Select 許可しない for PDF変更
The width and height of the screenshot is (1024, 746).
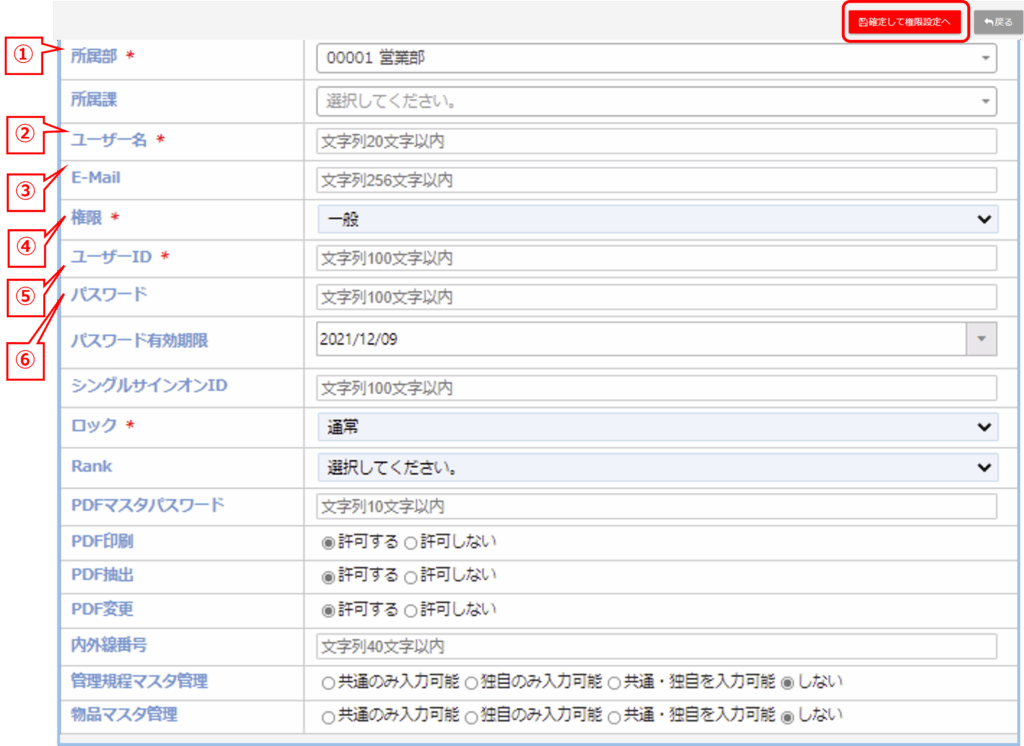[x=410, y=610]
